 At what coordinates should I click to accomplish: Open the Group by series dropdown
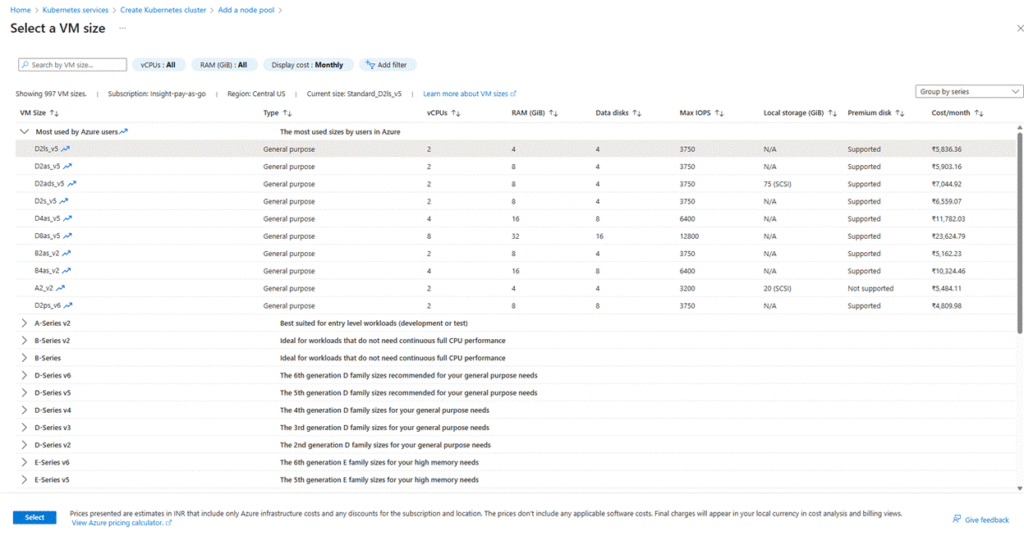968,92
